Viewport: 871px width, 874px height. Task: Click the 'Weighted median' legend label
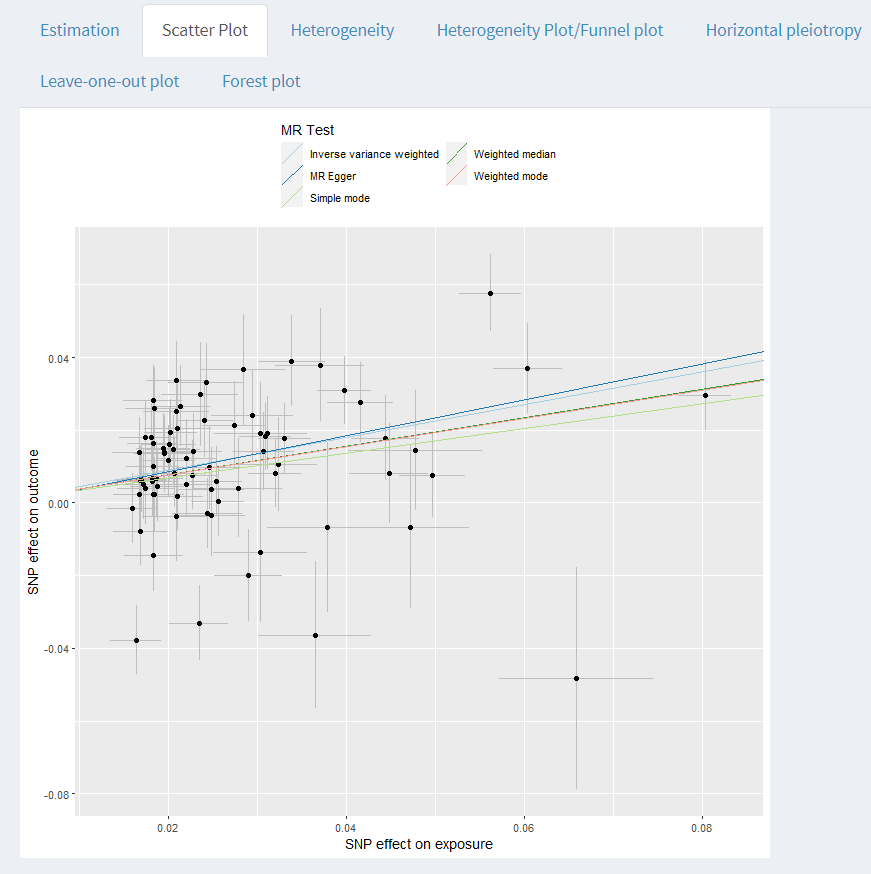click(514, 154)
